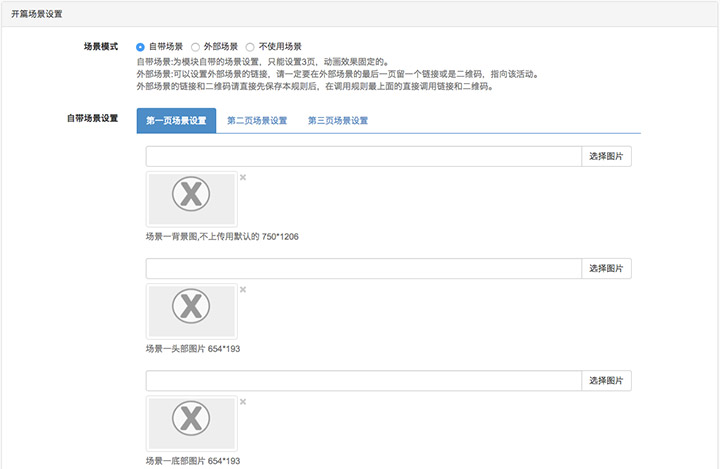The width and height of the screenshot is (720, 469).
Task: Click the 场景一头部图片 placeholder thumbnail
Action: click(x=191, y=311)
